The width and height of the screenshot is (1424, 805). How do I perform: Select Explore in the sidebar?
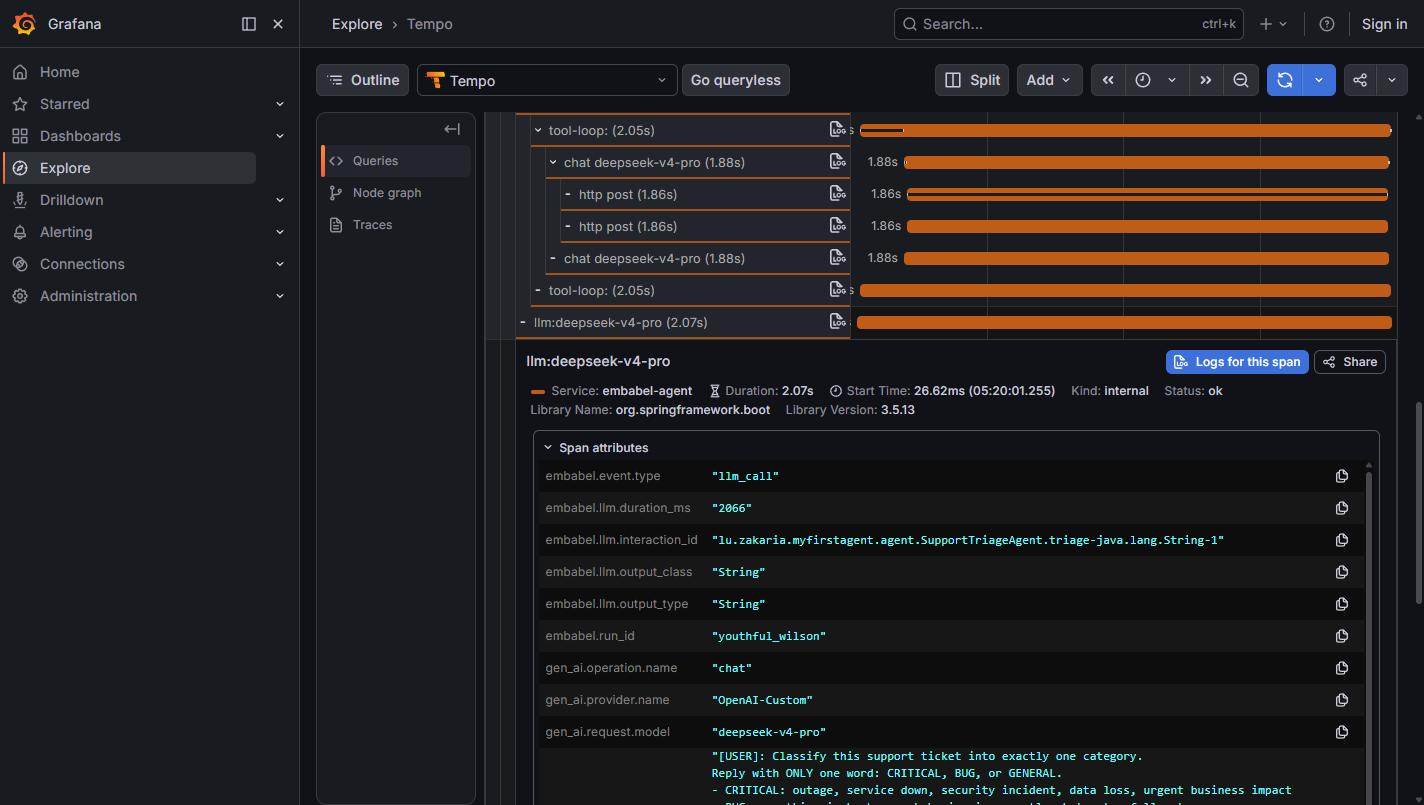pos(130,168)
